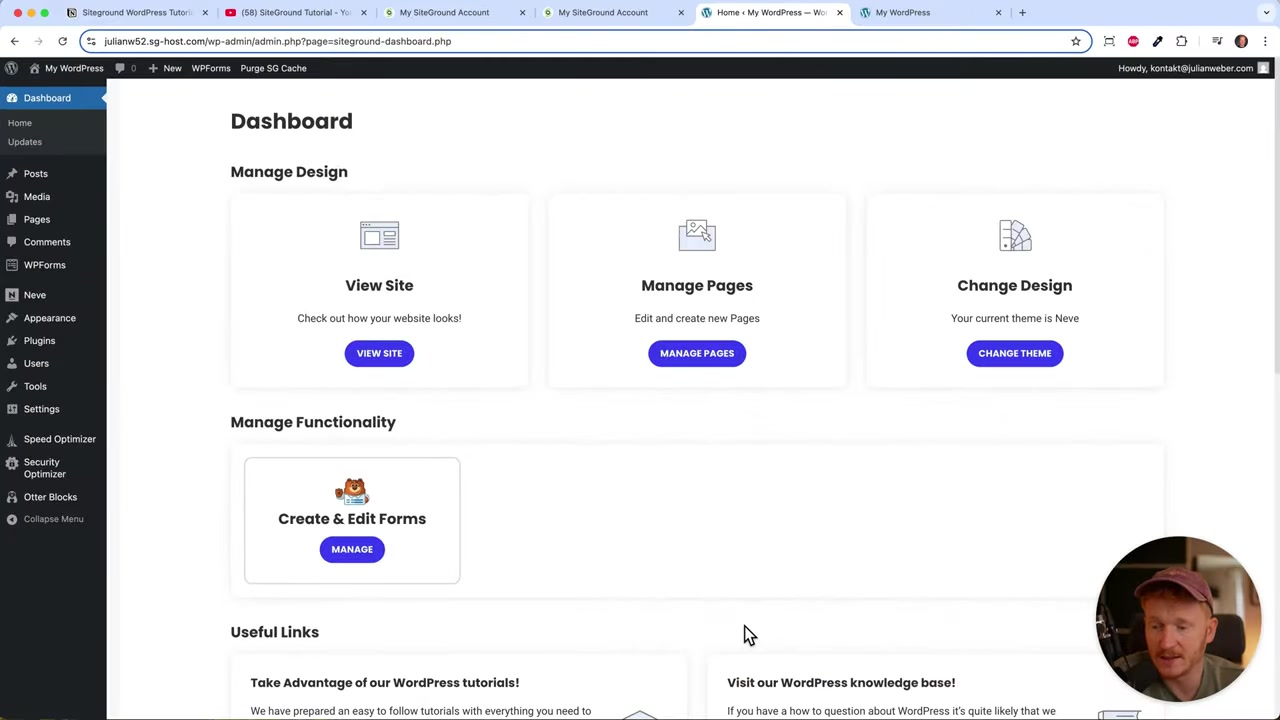Viewport: 1280px width, 720px height.
Task: Click the WordPress logo in admin bar
Action: pos(11,68)
